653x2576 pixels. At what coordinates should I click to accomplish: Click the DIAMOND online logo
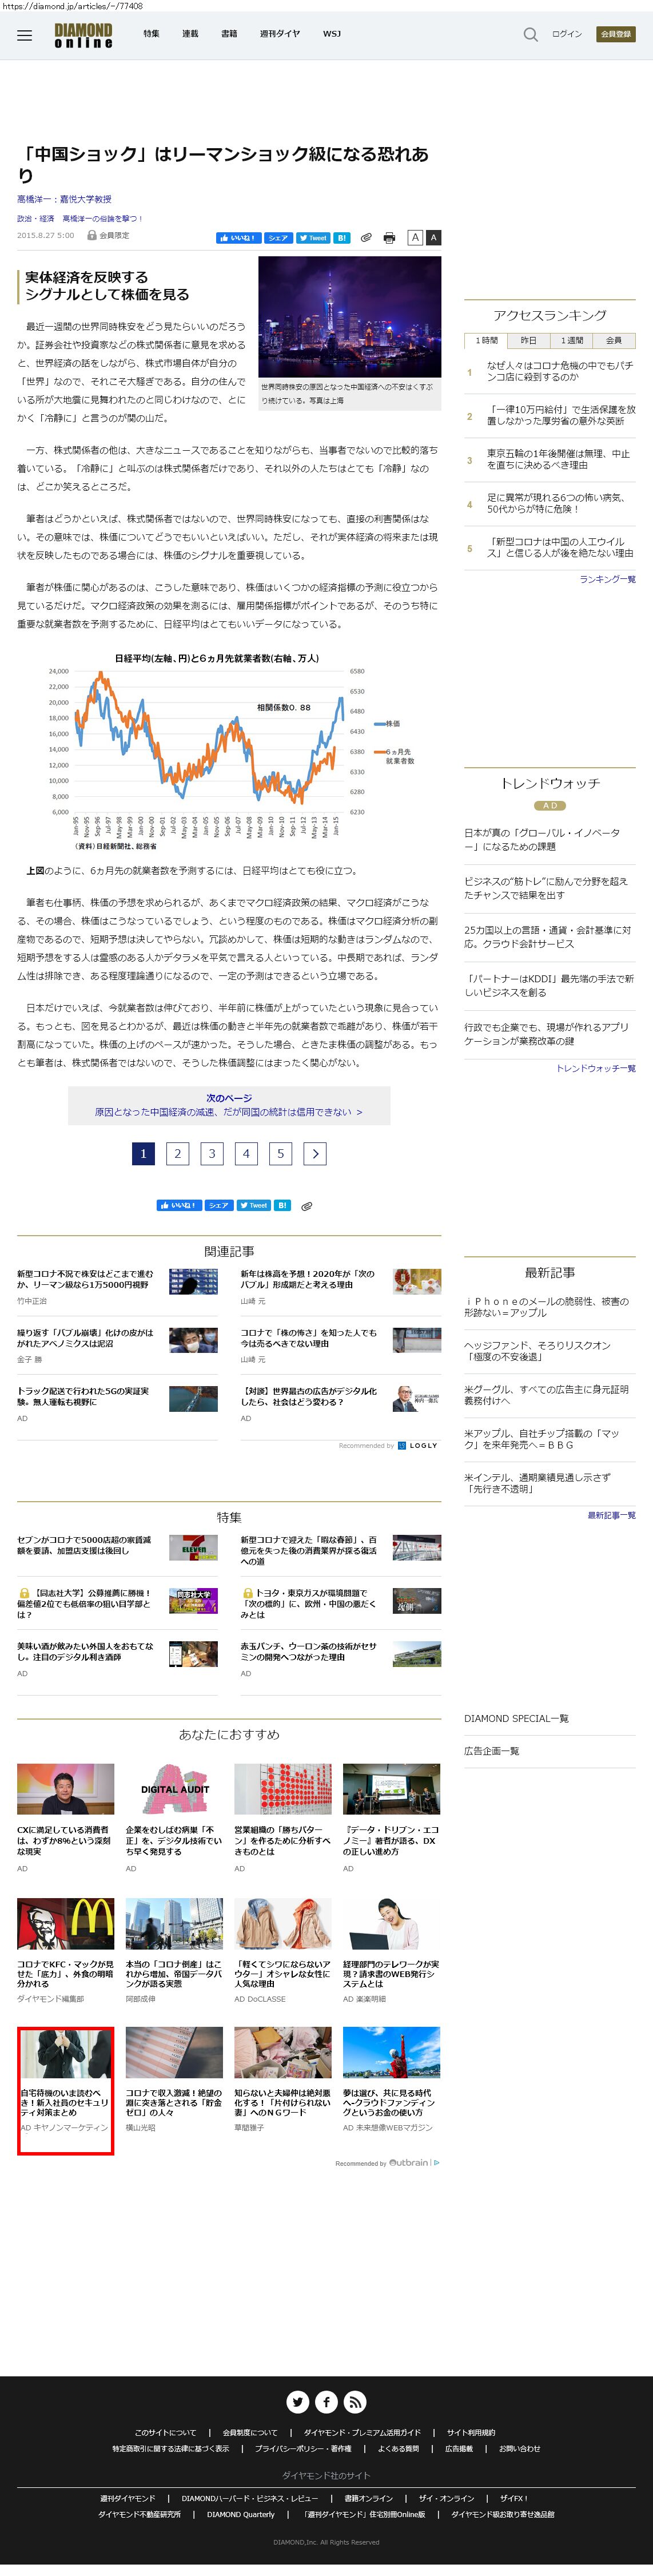[x=83, y=36]
